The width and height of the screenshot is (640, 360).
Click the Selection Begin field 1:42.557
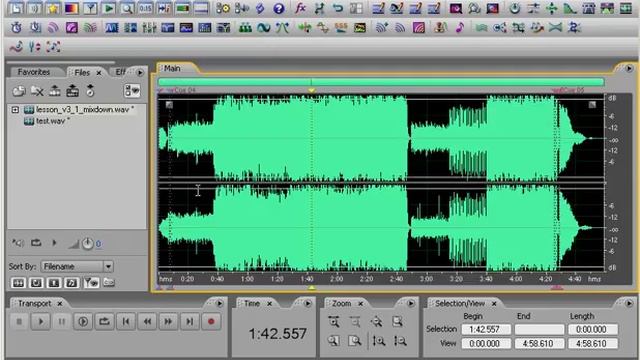(486, 329)
